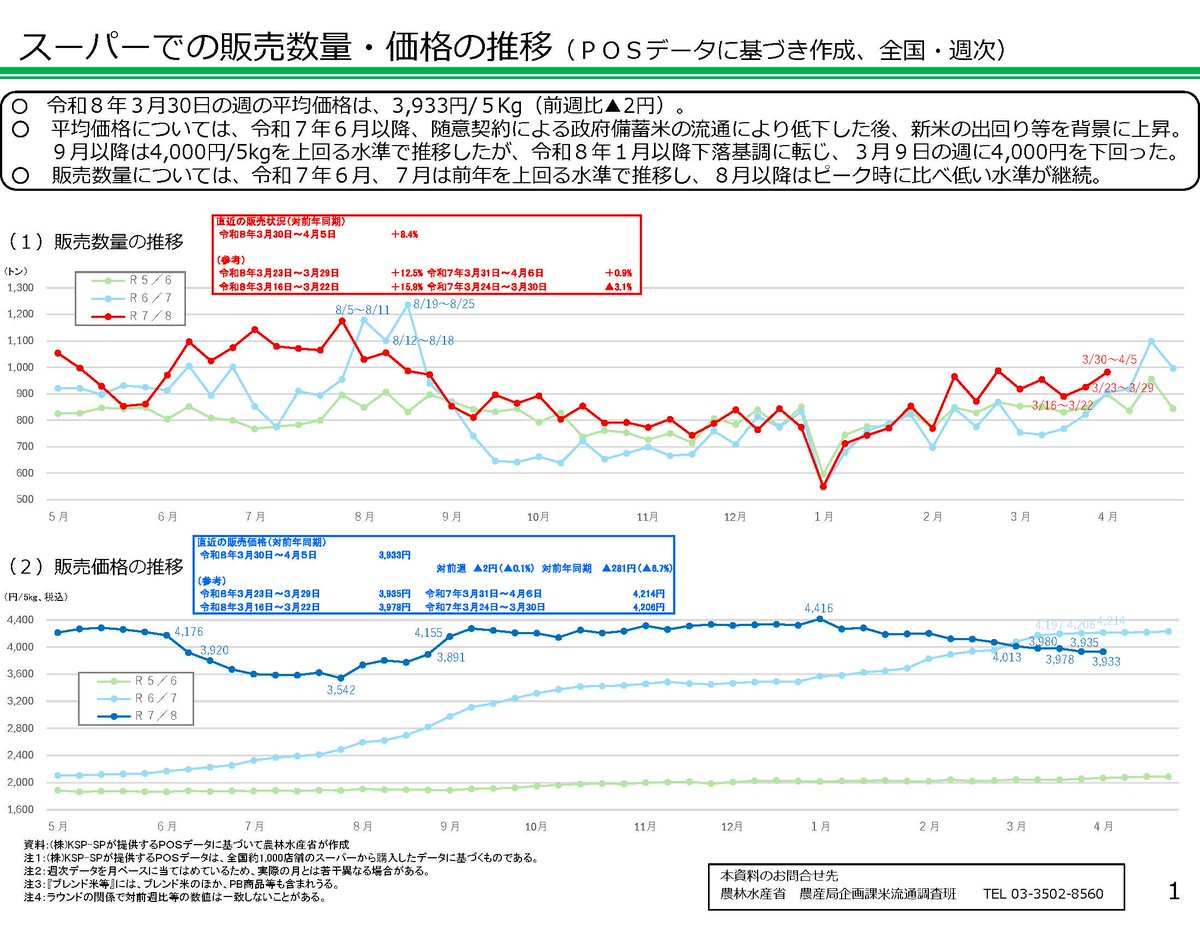This screenshot has height=927, width=1200.
Task: Click the peak price label '4,416'
Action: point(819,607)
